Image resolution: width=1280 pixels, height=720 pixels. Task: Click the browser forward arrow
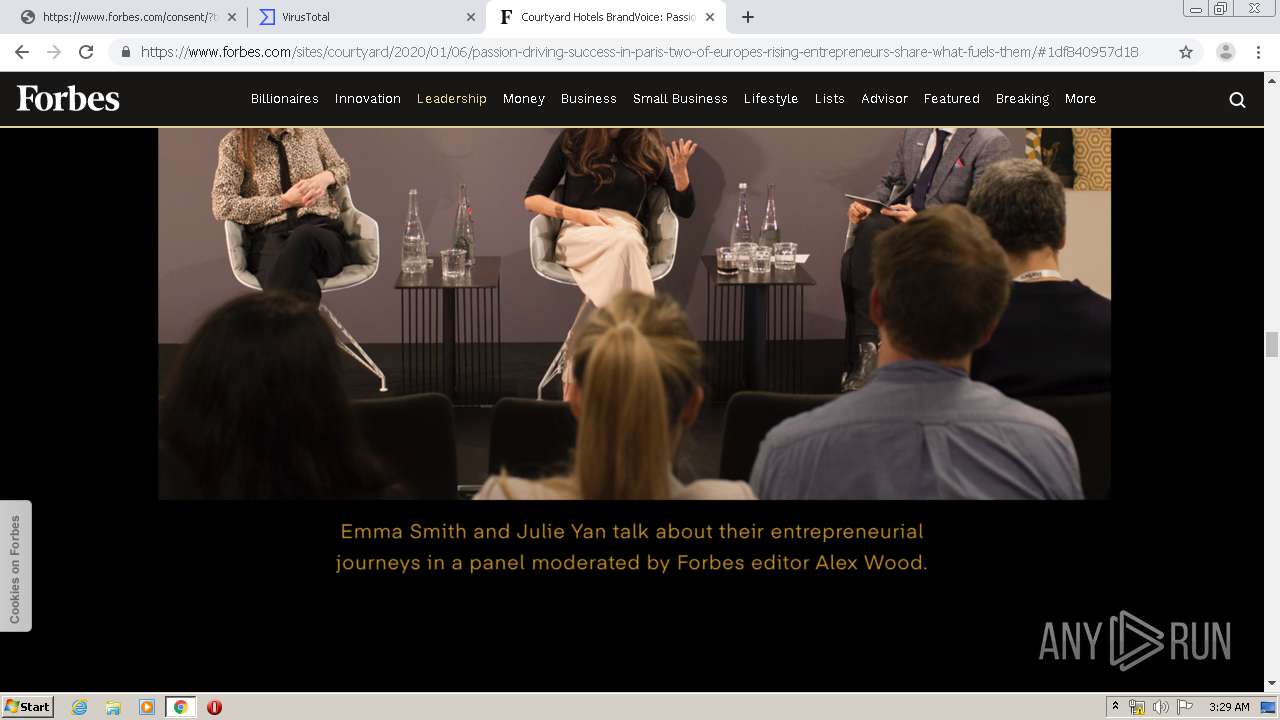click(54, 52)
